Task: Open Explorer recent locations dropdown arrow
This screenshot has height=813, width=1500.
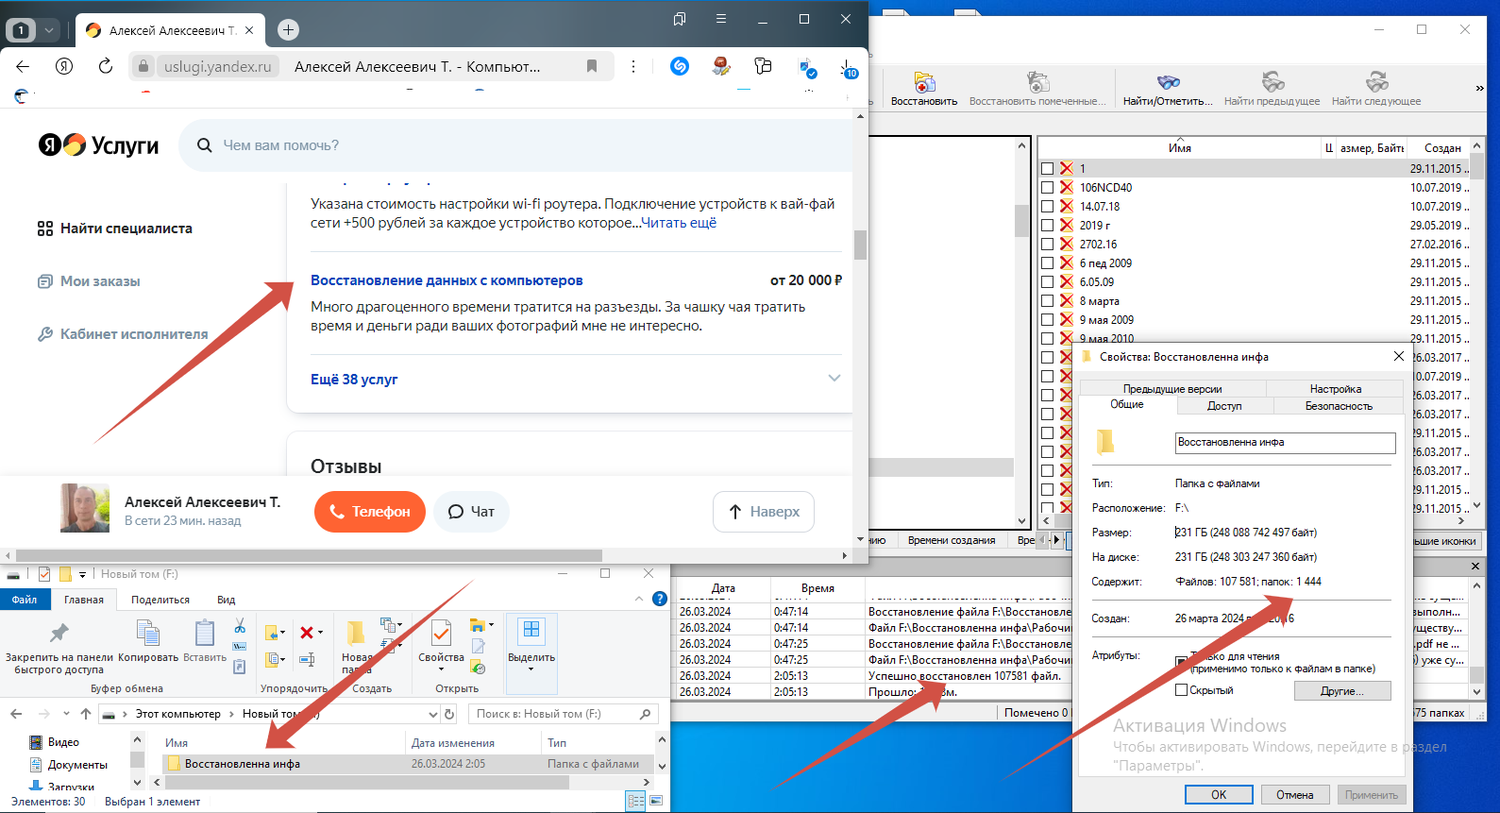Action: [67, 714]
